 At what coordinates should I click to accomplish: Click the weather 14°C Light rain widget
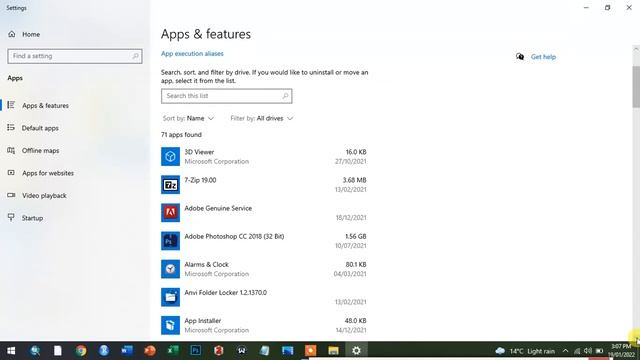tap(525, 351)
